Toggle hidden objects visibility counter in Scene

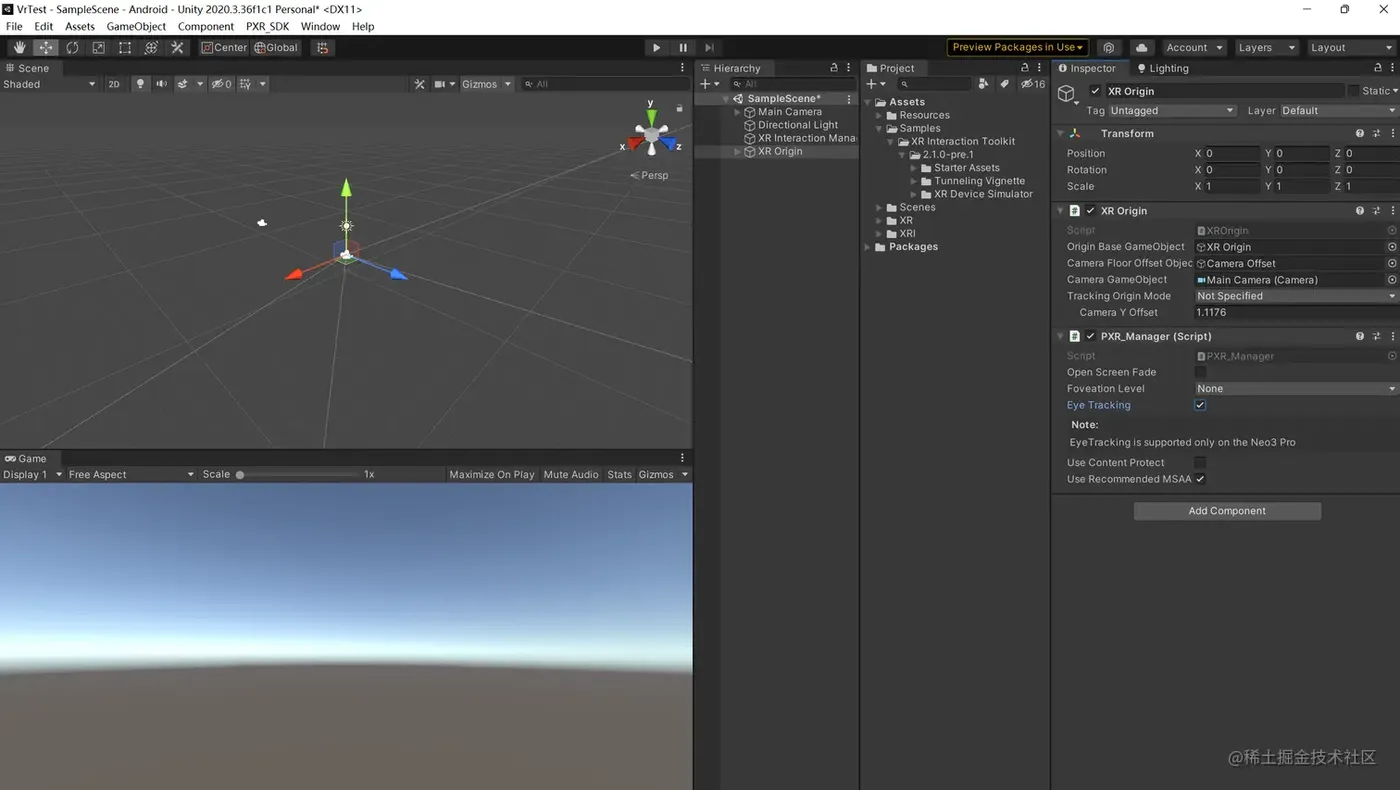tap(221, 84)
